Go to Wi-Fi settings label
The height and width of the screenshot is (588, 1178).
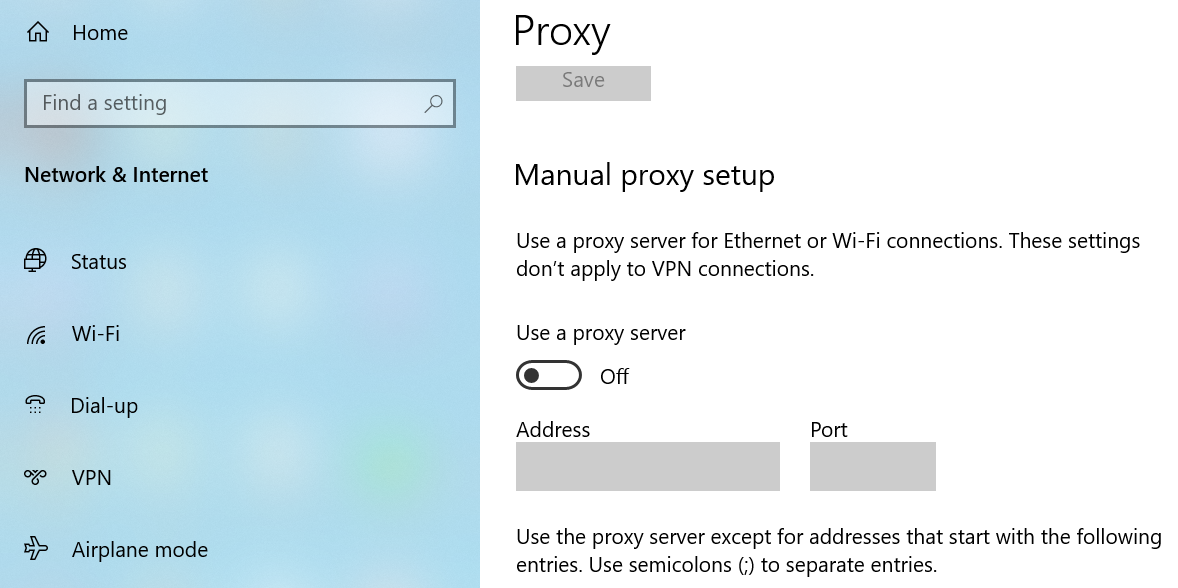[x=96, y=334]
